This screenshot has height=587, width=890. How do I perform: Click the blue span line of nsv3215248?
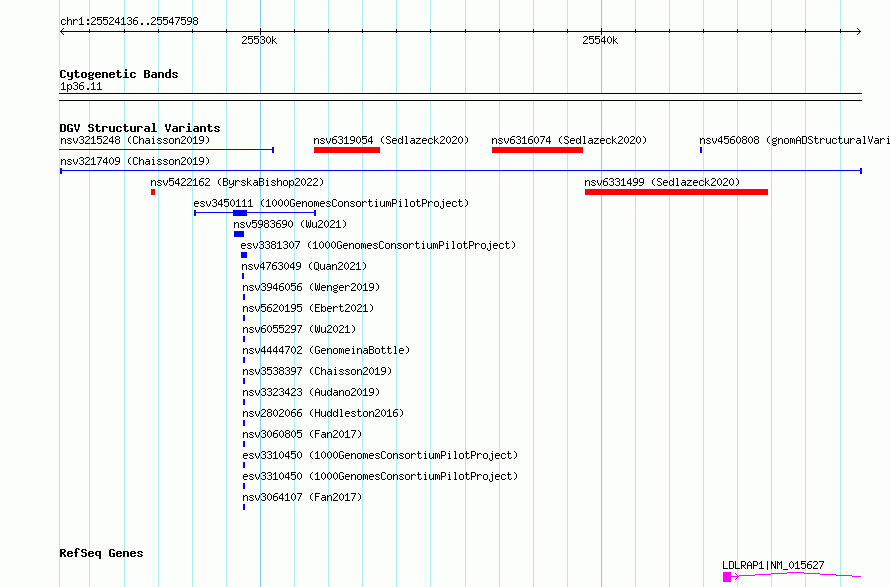click(167, 150)
